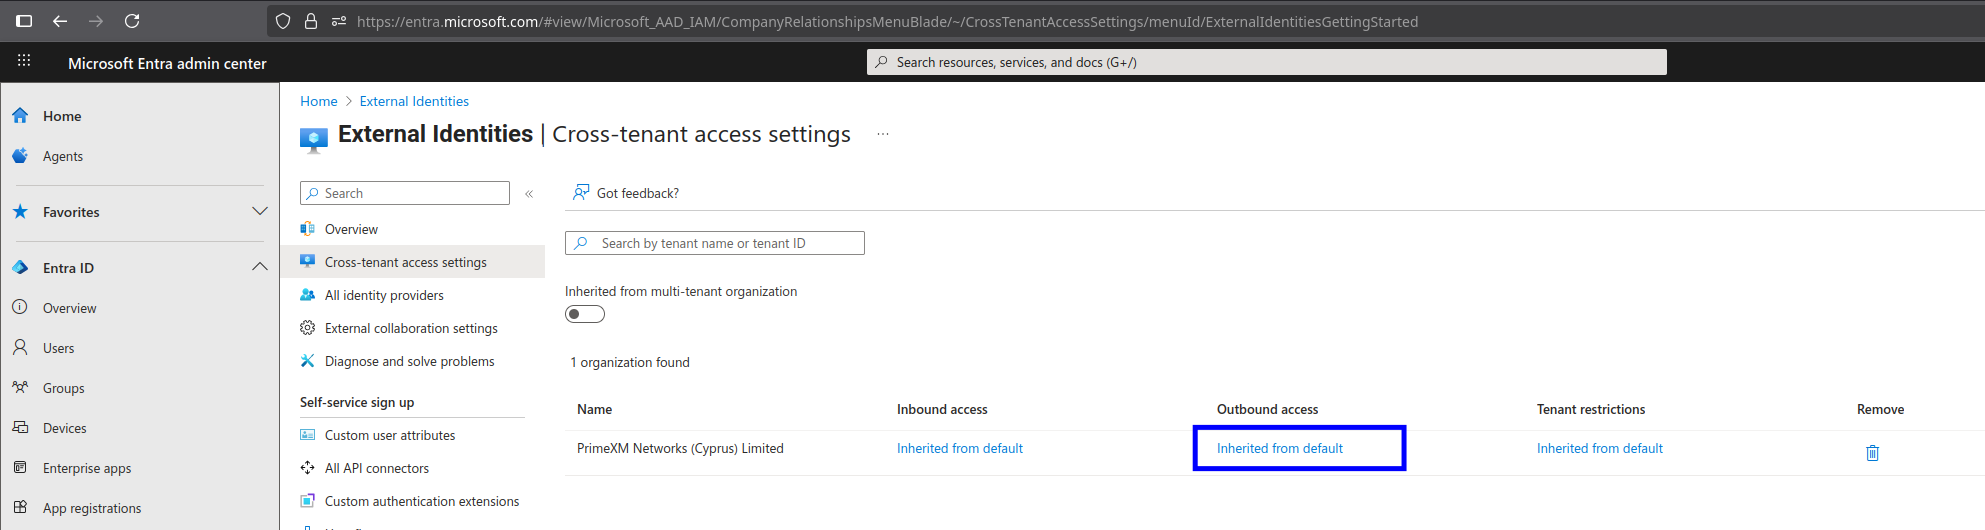Click the Enterprise apps icon

coord(20,468)
